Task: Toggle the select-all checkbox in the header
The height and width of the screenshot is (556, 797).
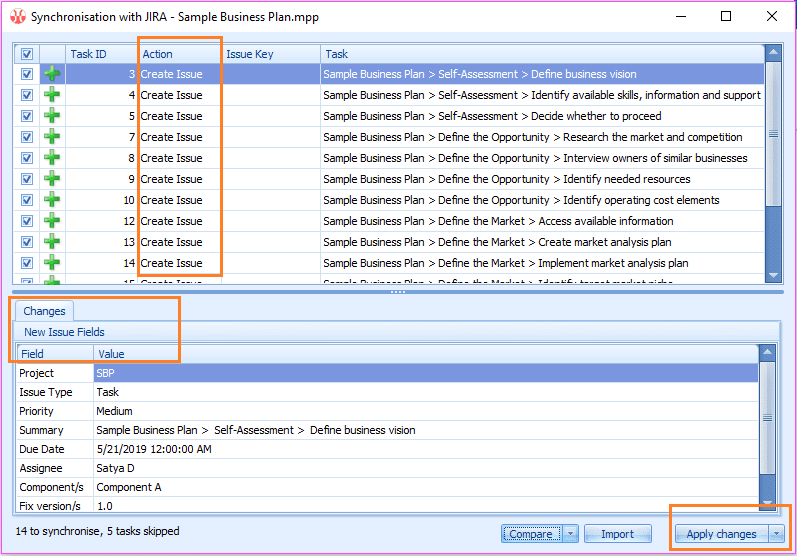Action: pos(27,54)
